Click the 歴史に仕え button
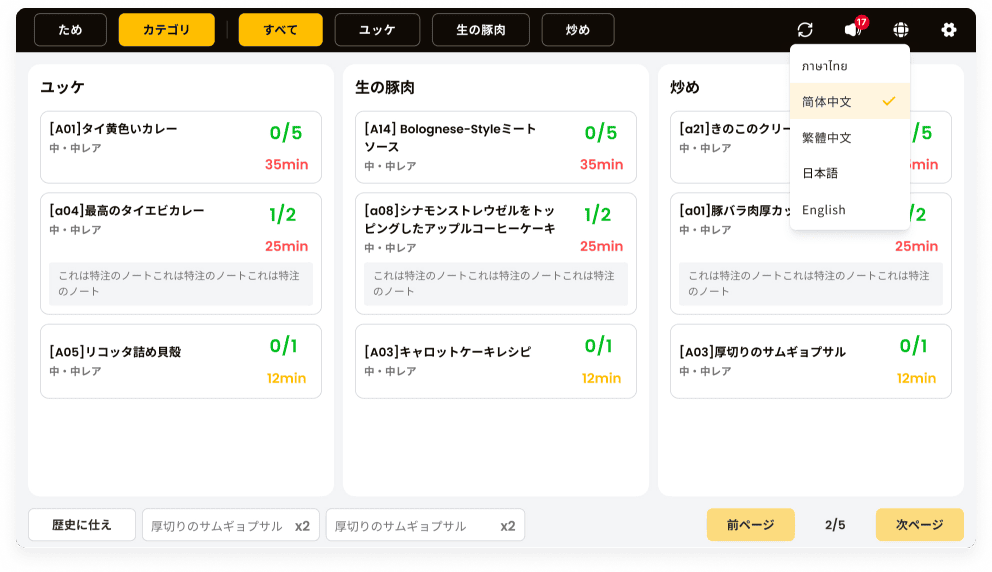The image size is (992, 572). (x=81, y=525)
